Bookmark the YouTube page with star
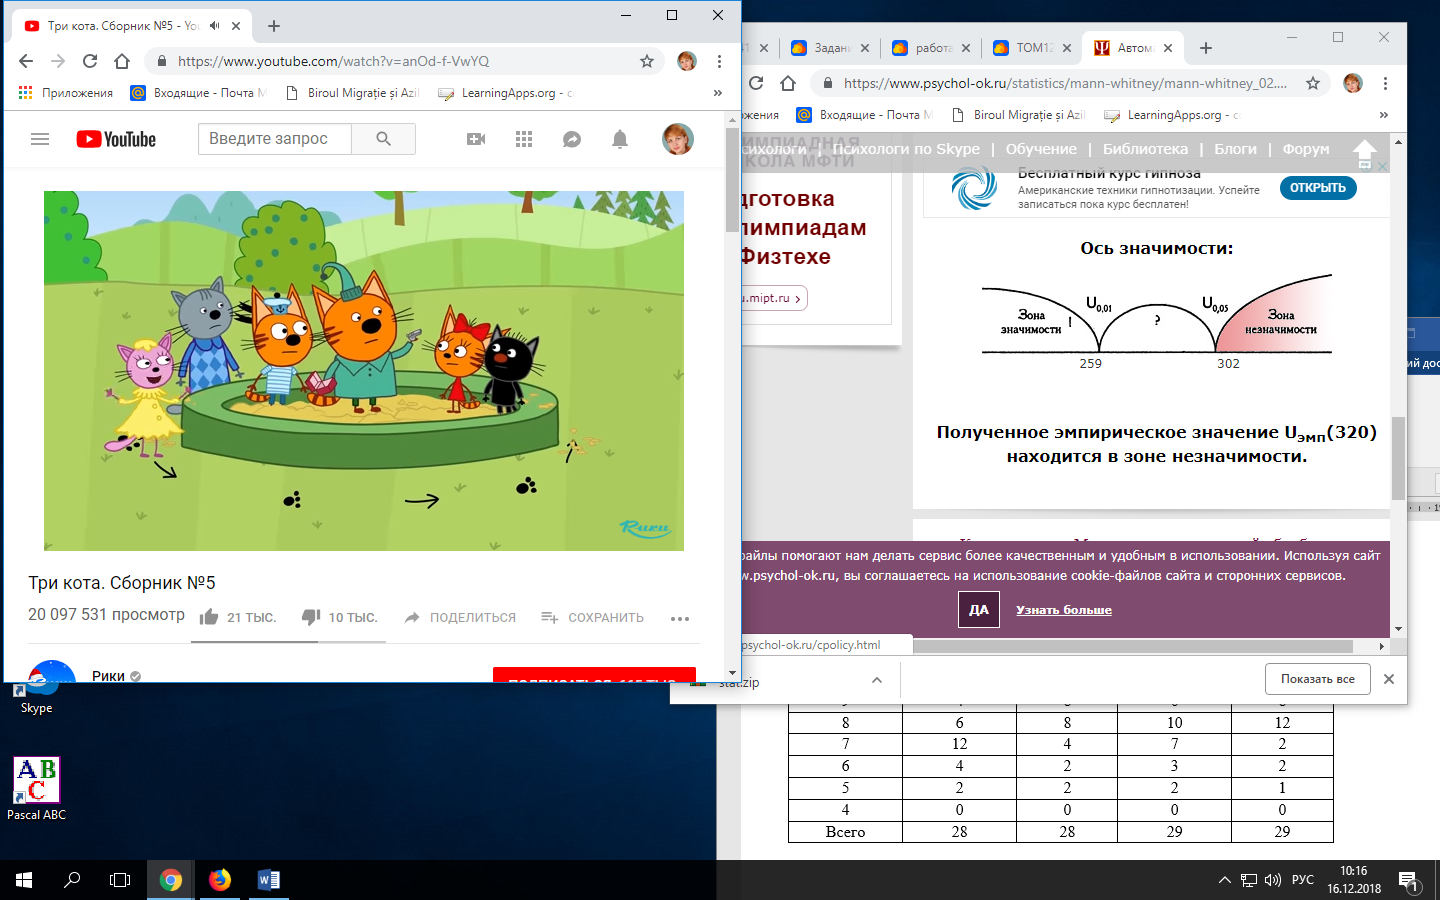The height and width of the screenshot is (900, 1440). pos(647,61)
